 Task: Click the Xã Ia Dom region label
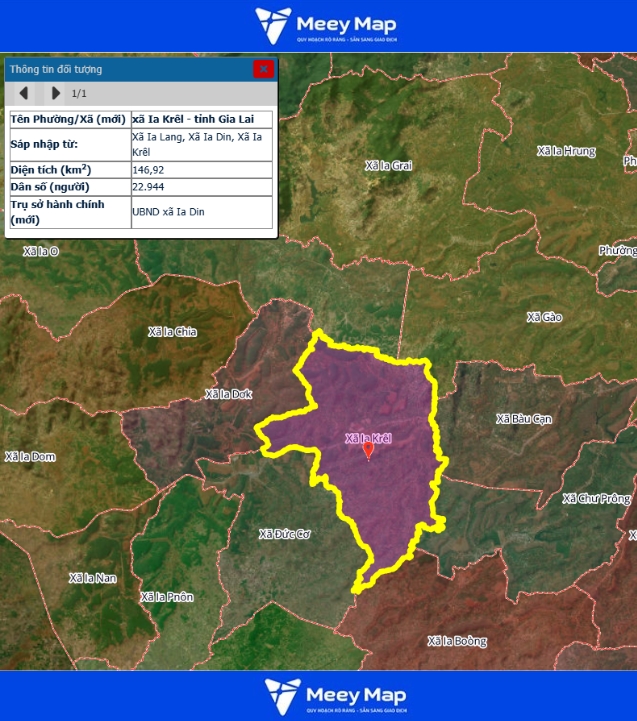pos(30,457)
